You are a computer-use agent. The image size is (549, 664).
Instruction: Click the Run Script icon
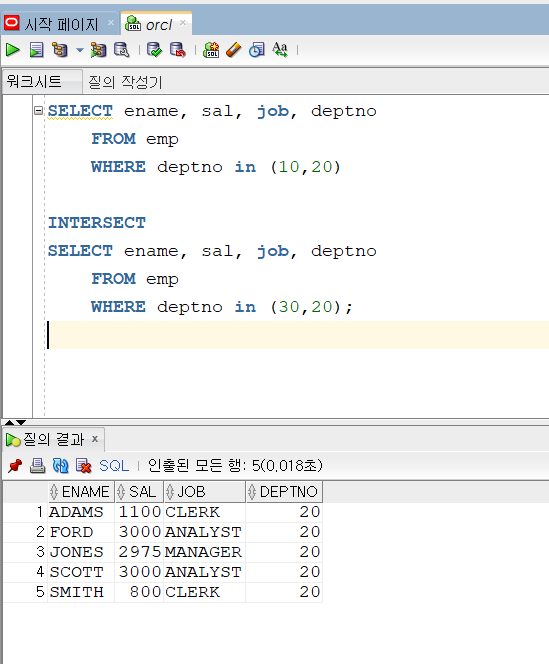[36, 50]
